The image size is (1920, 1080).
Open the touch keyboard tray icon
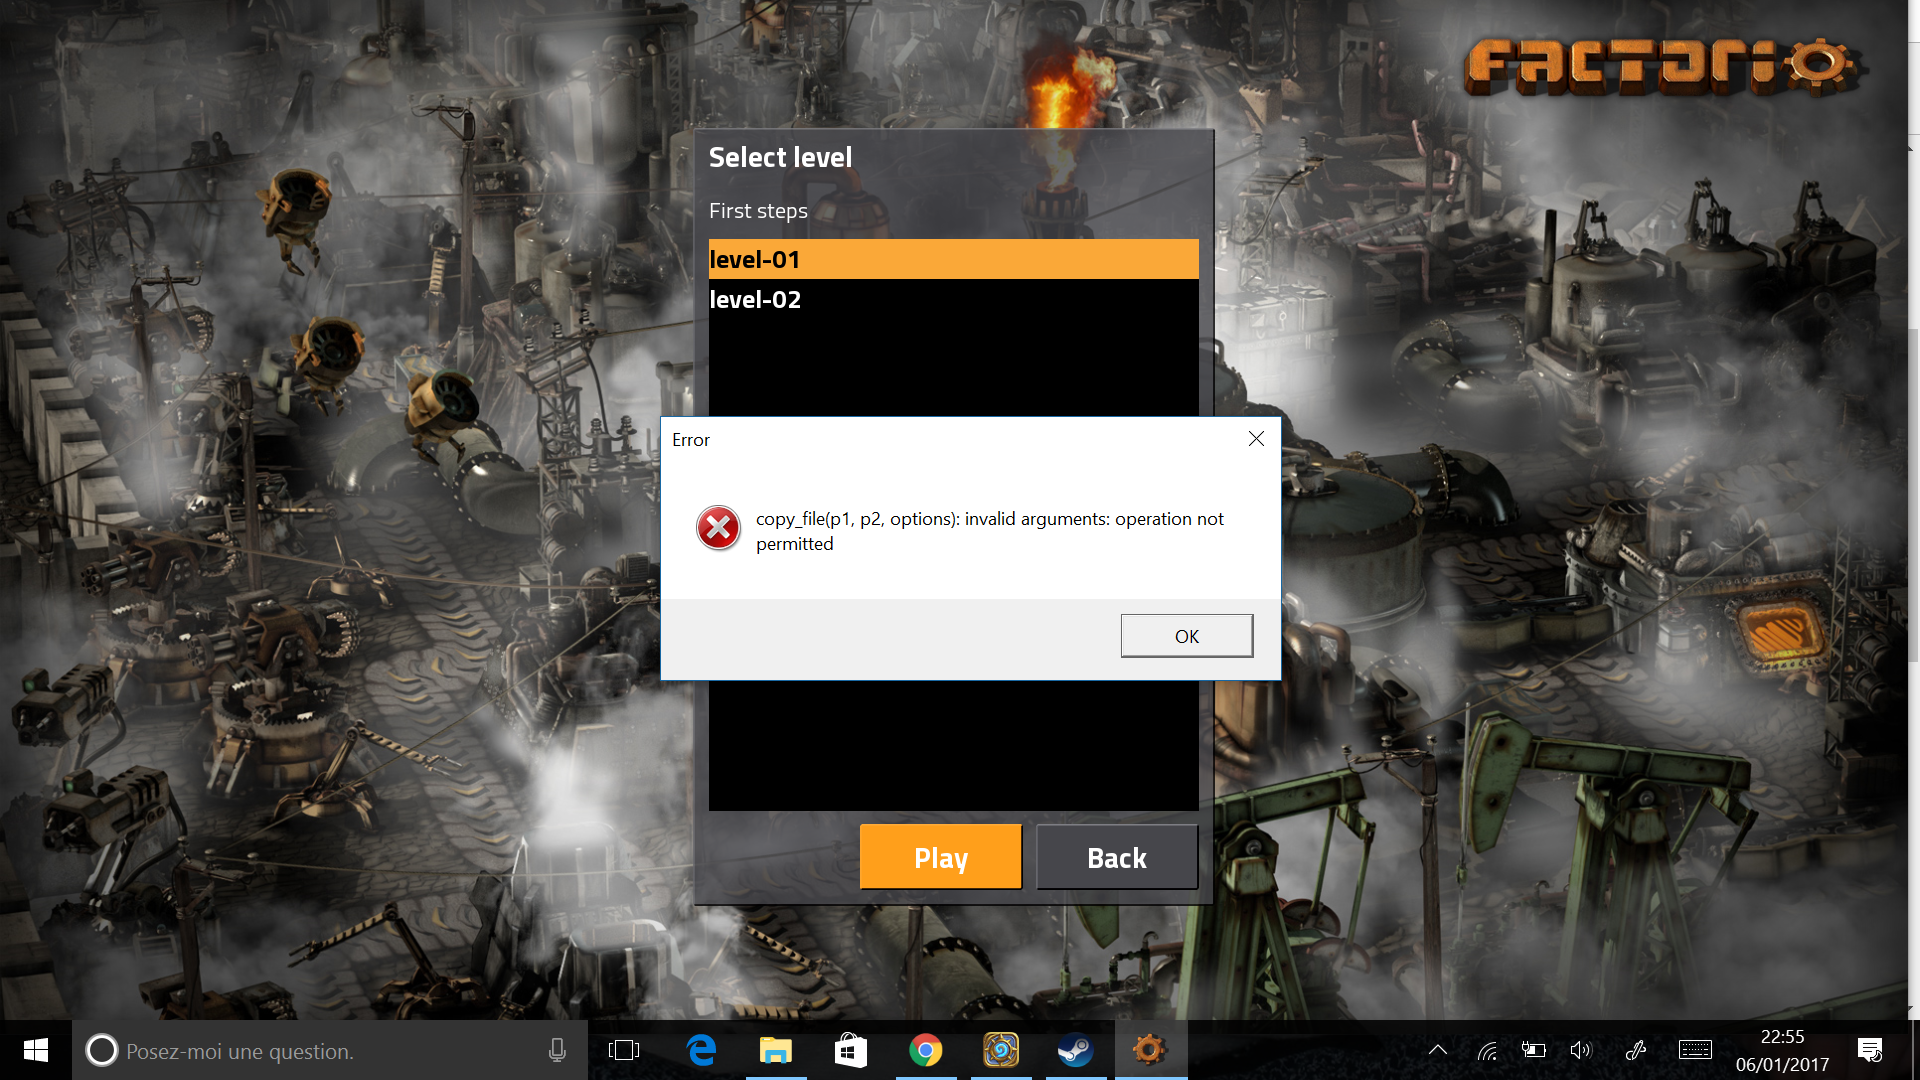click(x=1695, y=1050)
